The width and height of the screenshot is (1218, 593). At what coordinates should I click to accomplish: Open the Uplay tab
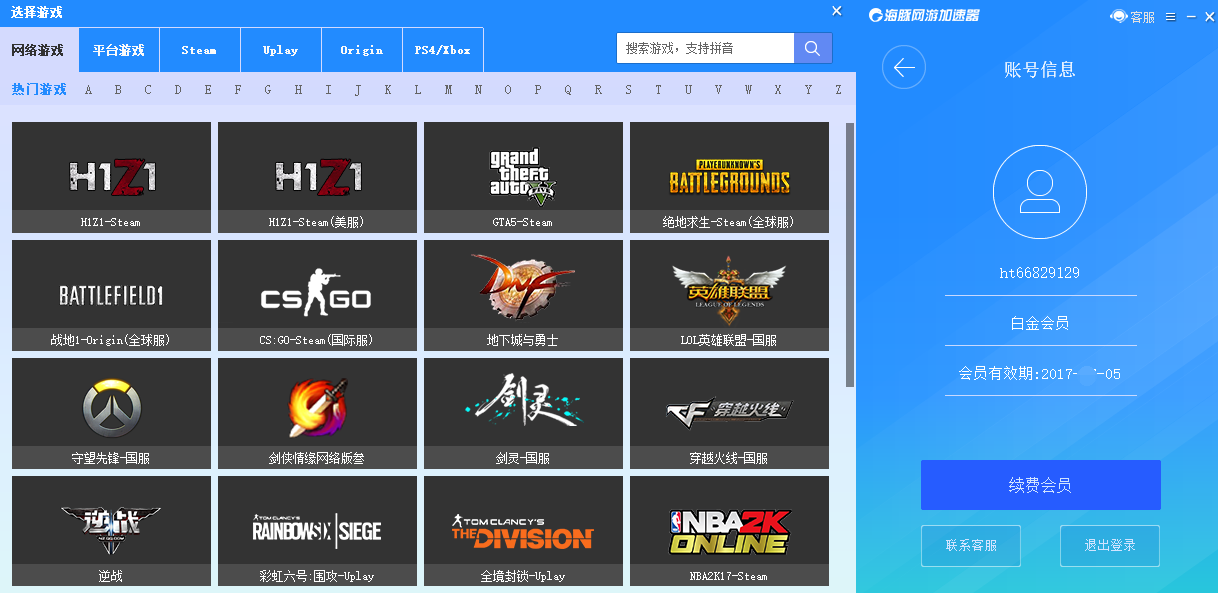281,50
